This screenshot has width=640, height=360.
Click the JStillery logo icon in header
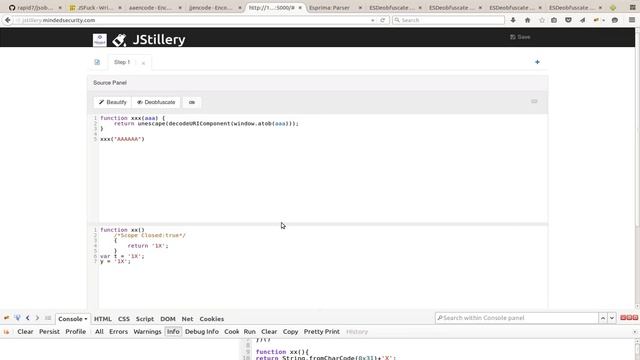coord(120,40)
